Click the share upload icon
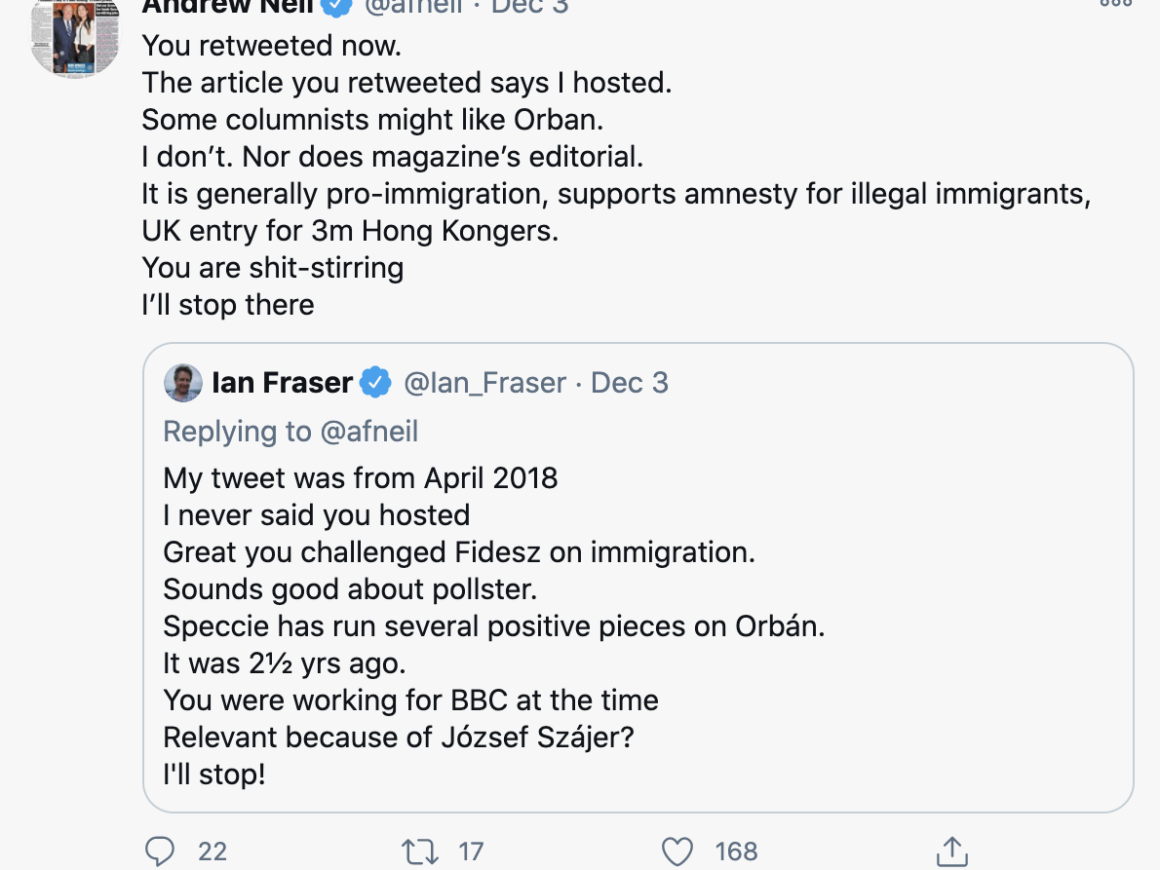 (951, 851)
